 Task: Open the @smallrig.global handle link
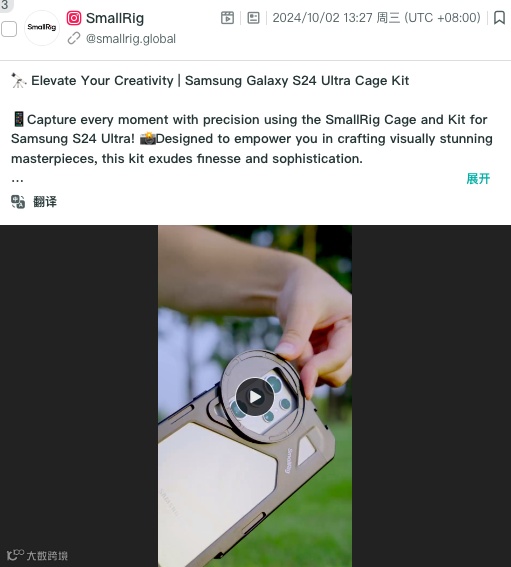click(x=131, y=39)
